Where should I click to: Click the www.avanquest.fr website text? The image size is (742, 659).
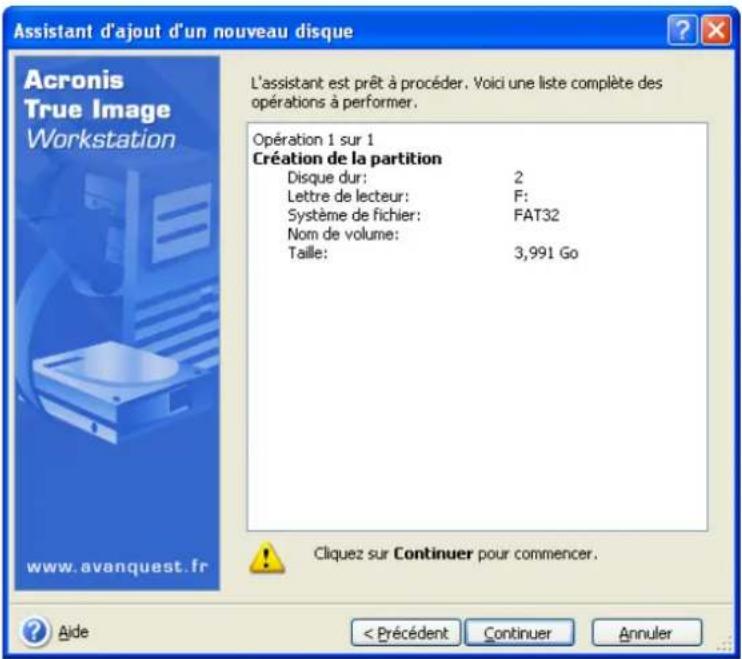click(117, 566)
